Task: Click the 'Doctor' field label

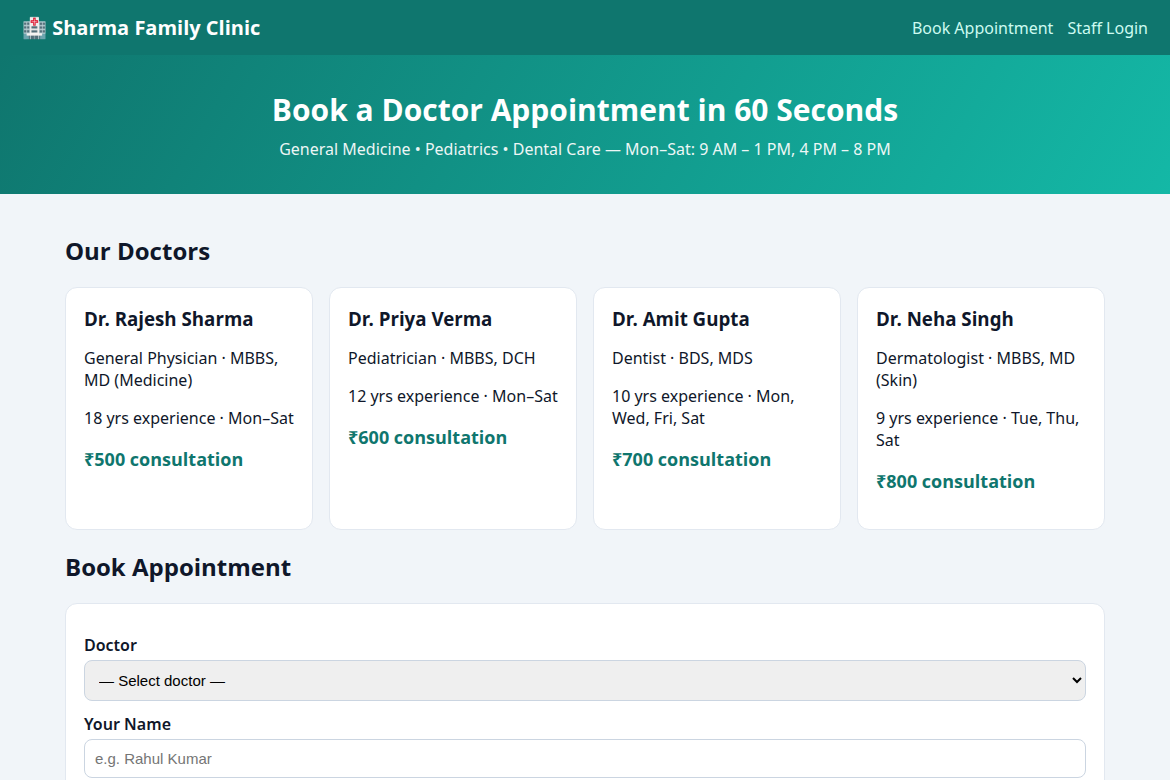Action: point(110,646)
